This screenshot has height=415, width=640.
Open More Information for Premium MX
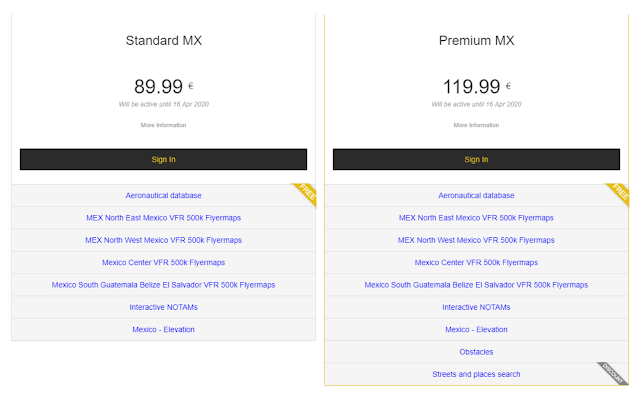(x=476, y=125)
